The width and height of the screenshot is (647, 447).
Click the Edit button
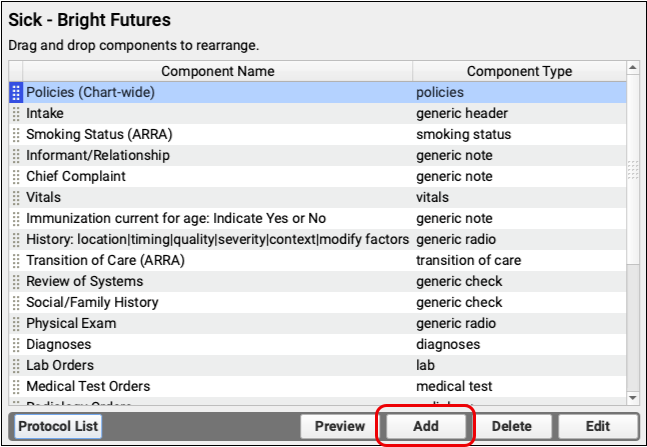598,427
